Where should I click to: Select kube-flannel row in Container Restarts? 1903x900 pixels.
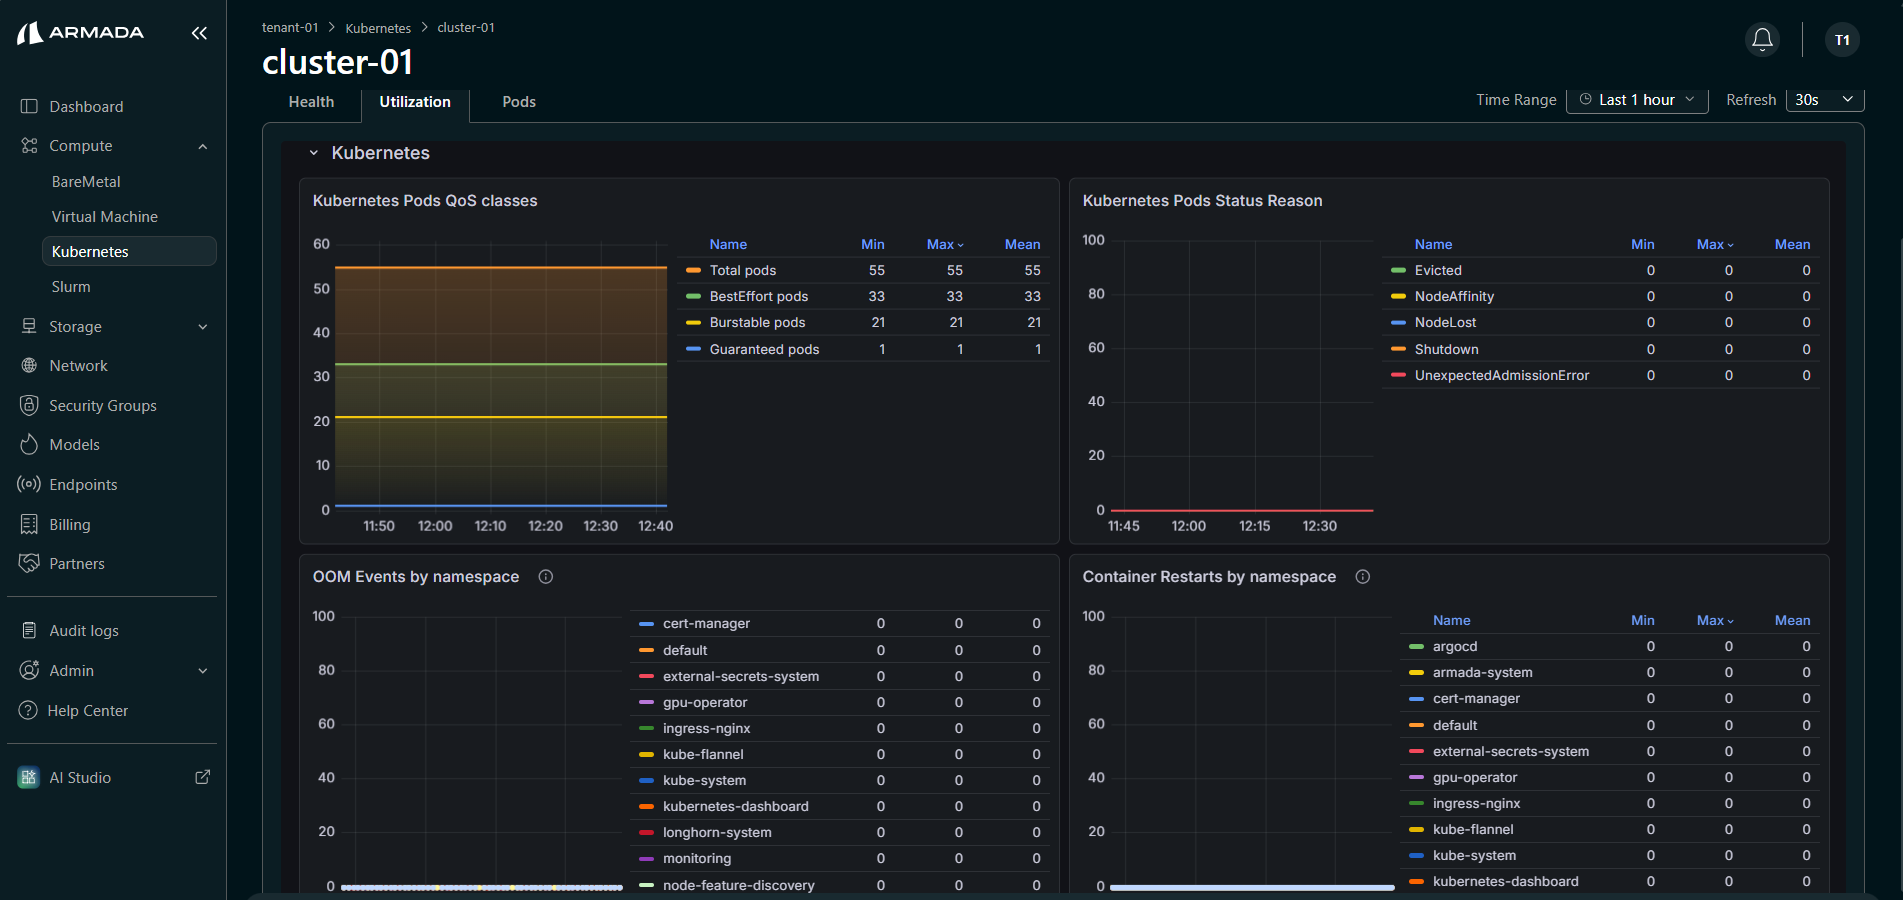click(1610, 830)
